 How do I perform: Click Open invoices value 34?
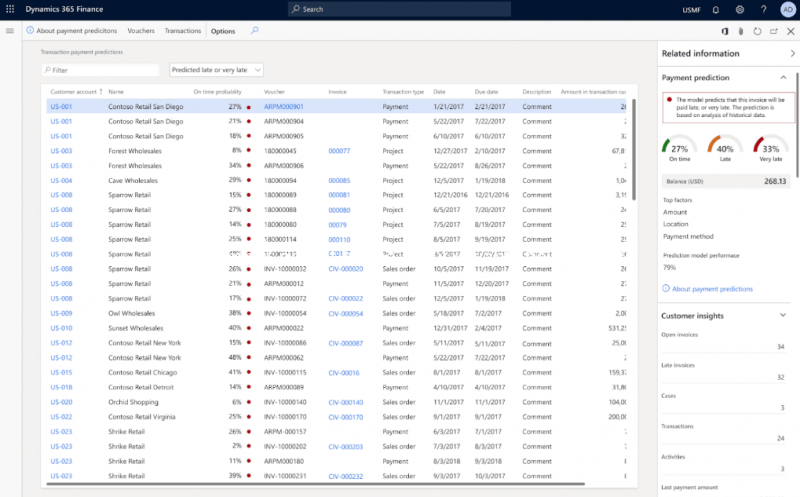tap(780, 346)
